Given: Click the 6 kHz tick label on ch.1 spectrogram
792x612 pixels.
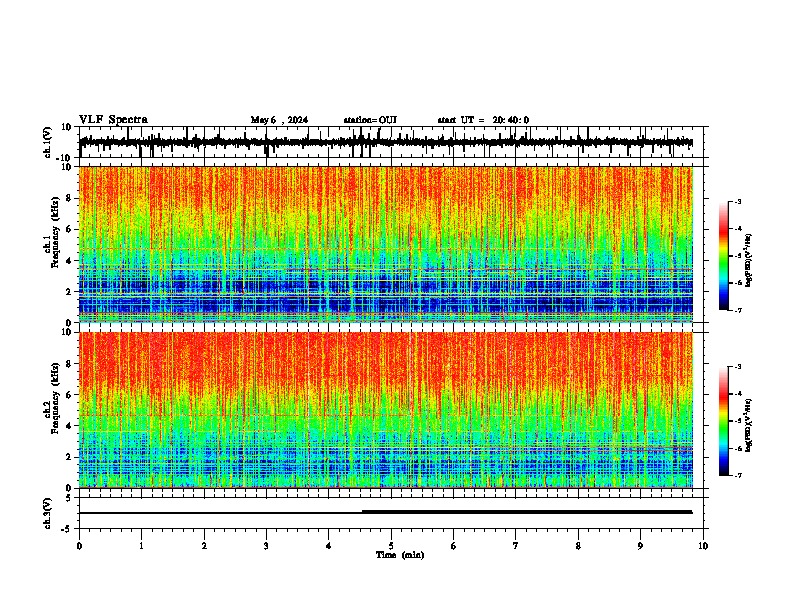Looking at the screenshot, I should tap(69, 229).
